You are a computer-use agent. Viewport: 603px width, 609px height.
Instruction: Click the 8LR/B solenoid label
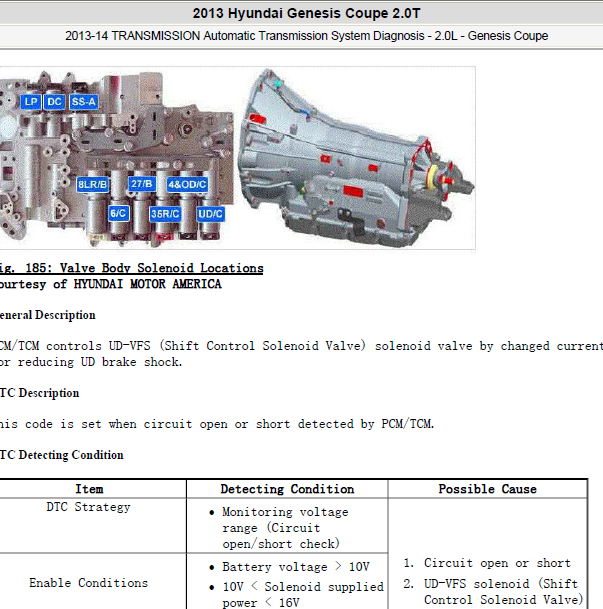(x=93, y=184)
